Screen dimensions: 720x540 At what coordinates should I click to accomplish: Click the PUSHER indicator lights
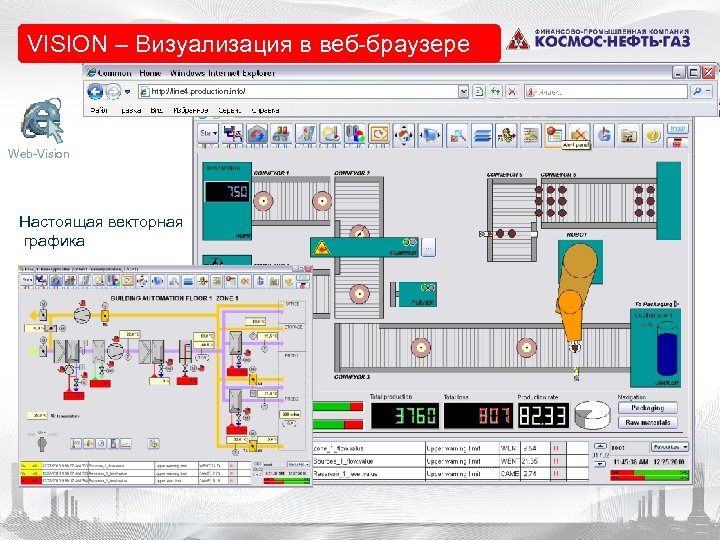pyautogui.click(x=428, y=288)
